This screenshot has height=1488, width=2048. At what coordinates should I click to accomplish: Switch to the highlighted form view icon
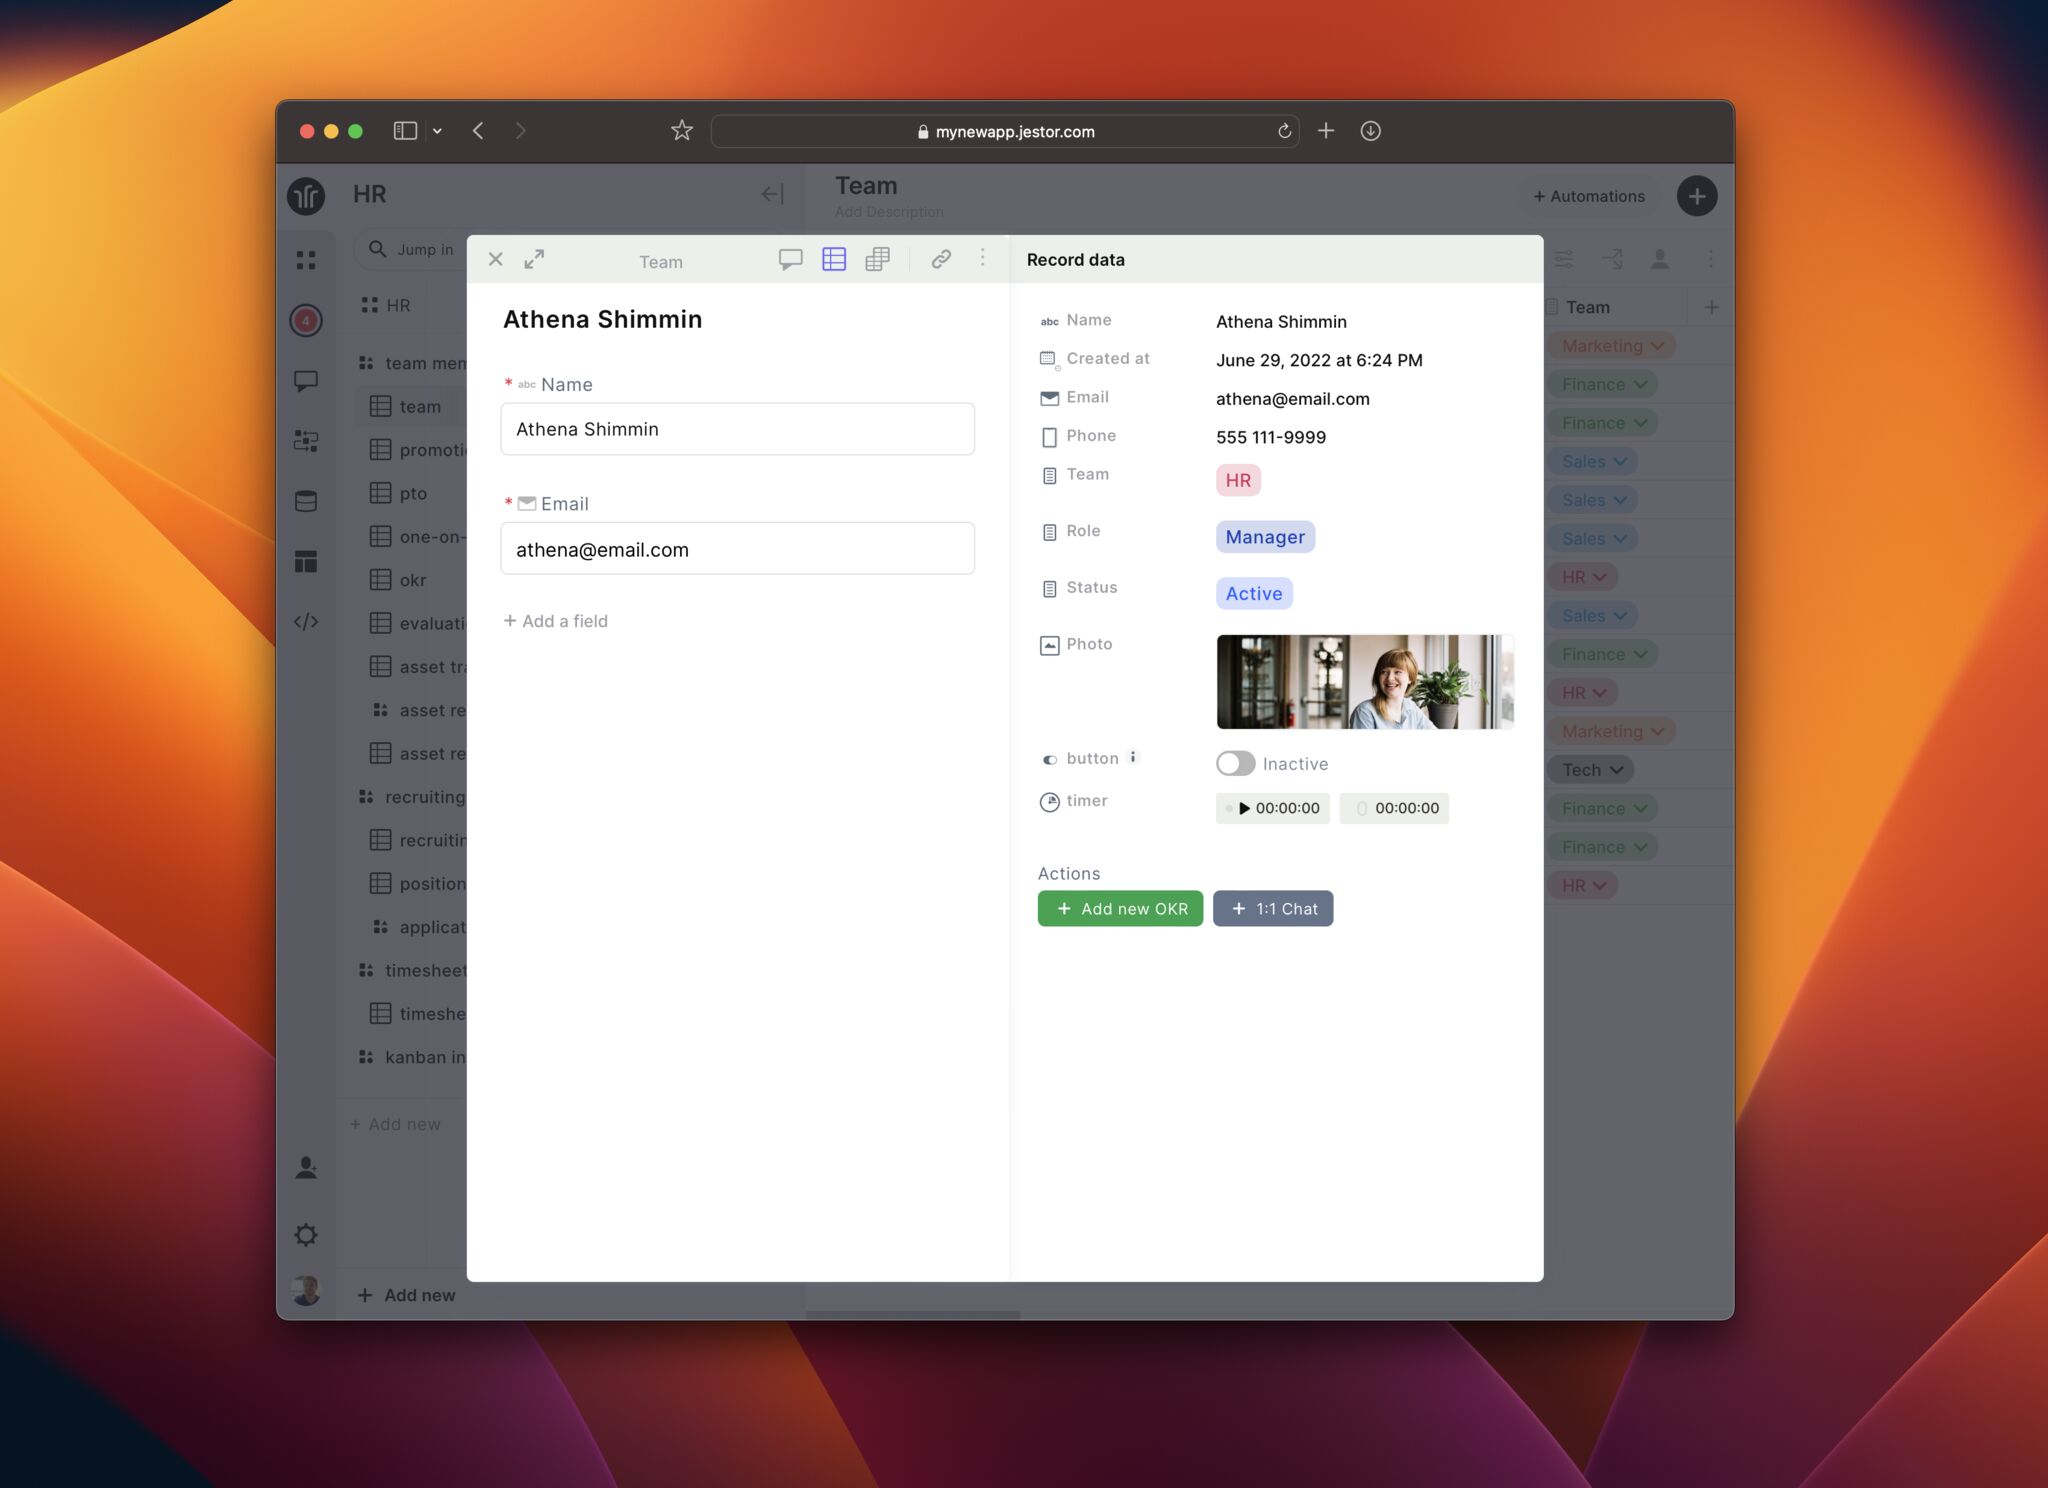(834, 260)
